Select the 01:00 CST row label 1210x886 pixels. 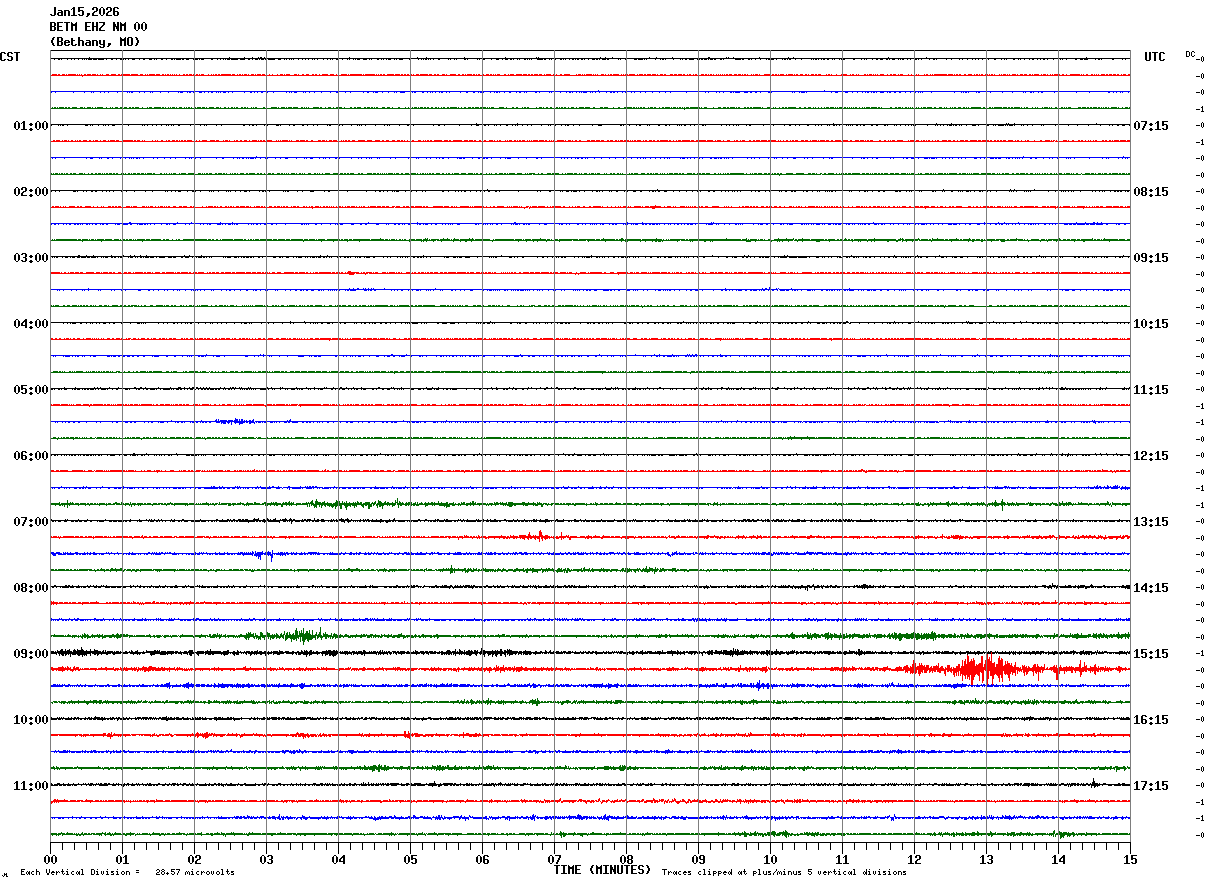point(30,126)
